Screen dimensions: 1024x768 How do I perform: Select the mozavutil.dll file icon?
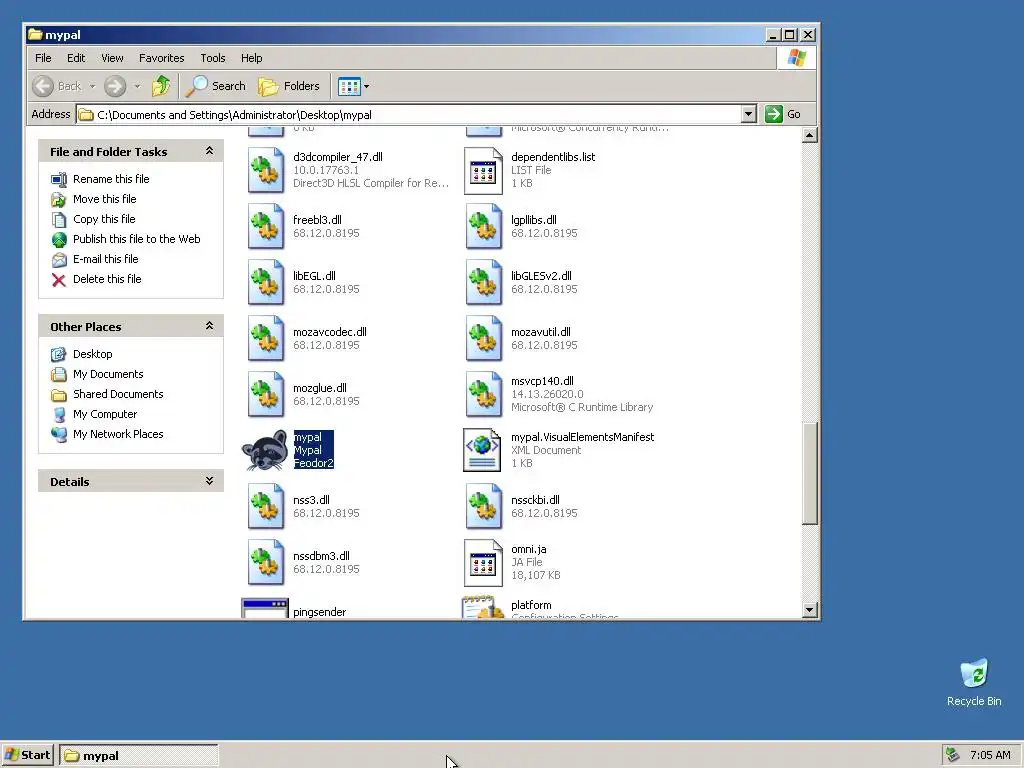pos(483,338)
